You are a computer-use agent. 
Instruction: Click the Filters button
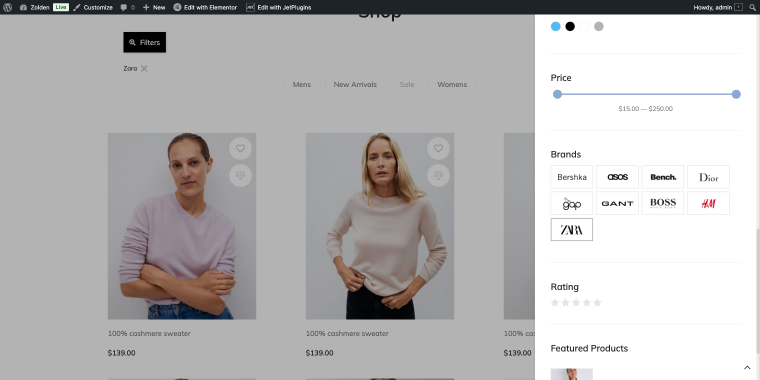click(x=144, y=42)
